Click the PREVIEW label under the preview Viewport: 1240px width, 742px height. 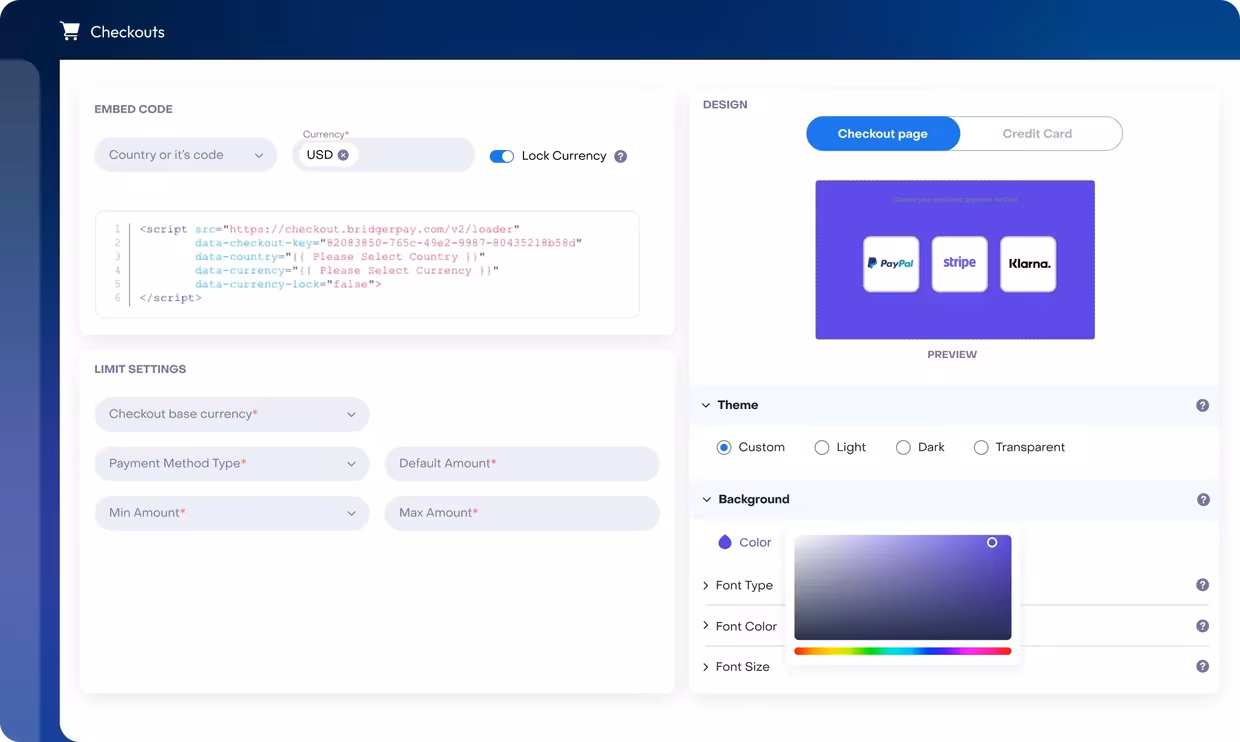pyautogui.click(x=952, y=354)
